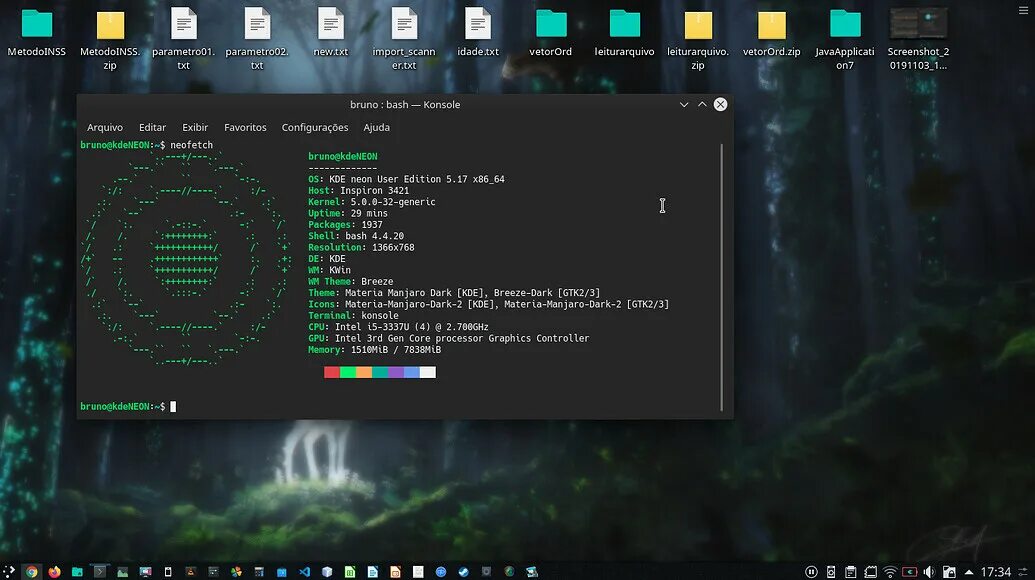The image size is (1035, 580).
Task: Click the 17:34 clock on panel
Action: 995,571
